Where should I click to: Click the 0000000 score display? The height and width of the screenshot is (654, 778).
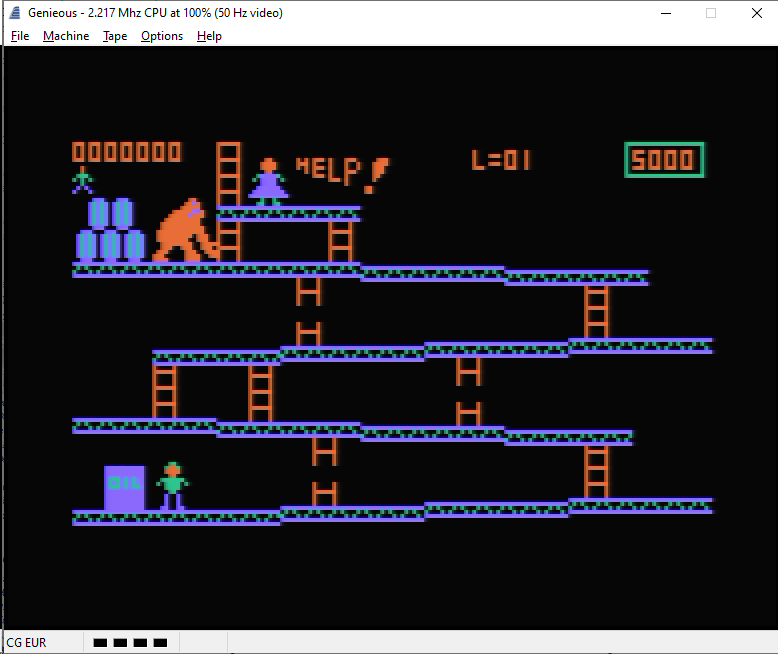pyautogui.click(x=127, y=152)
